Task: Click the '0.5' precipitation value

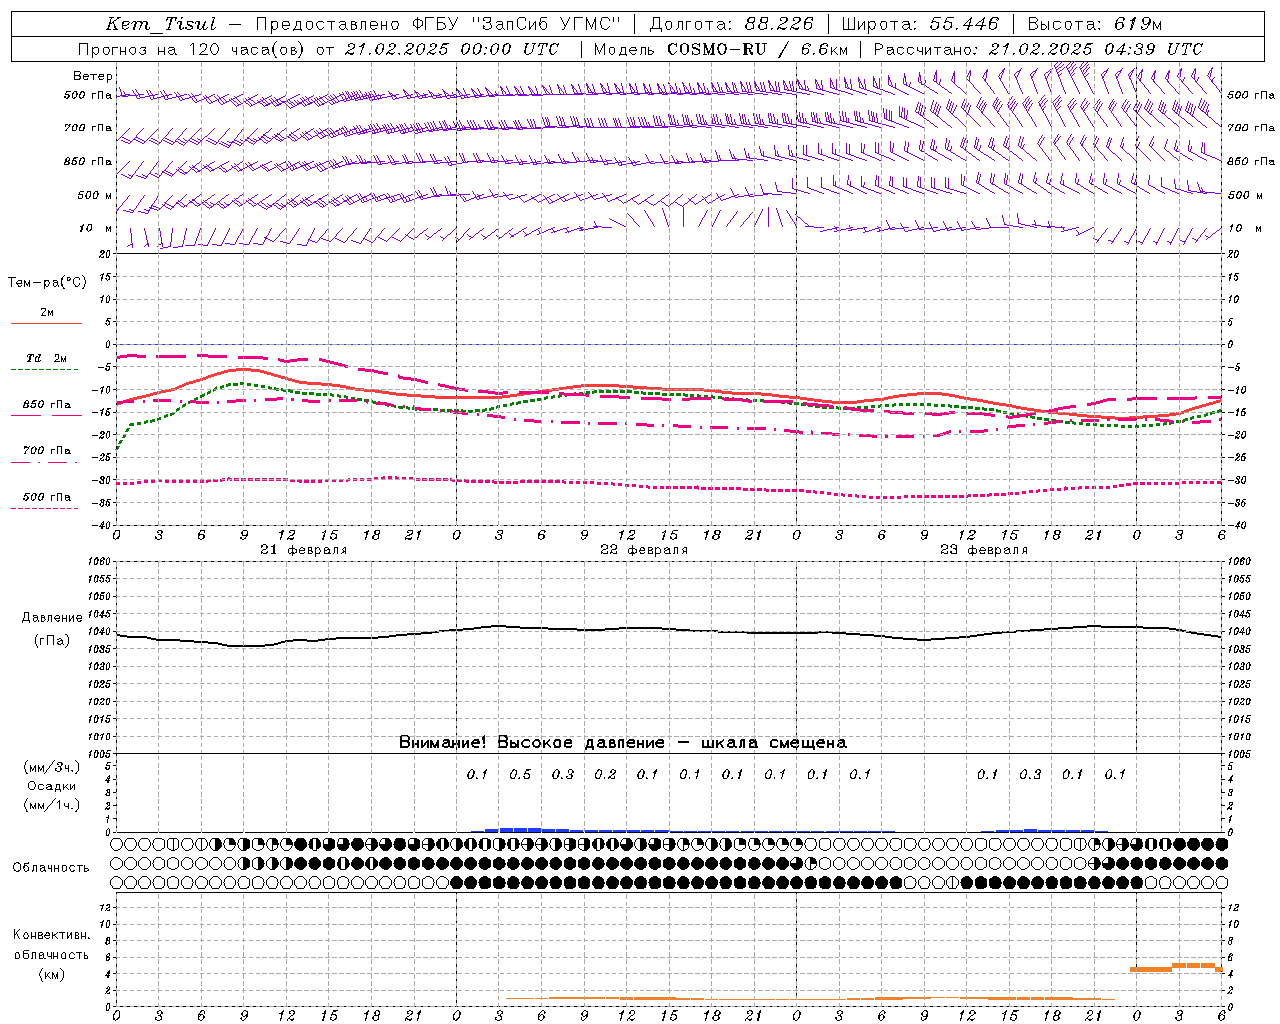Action: click(520, 774)
